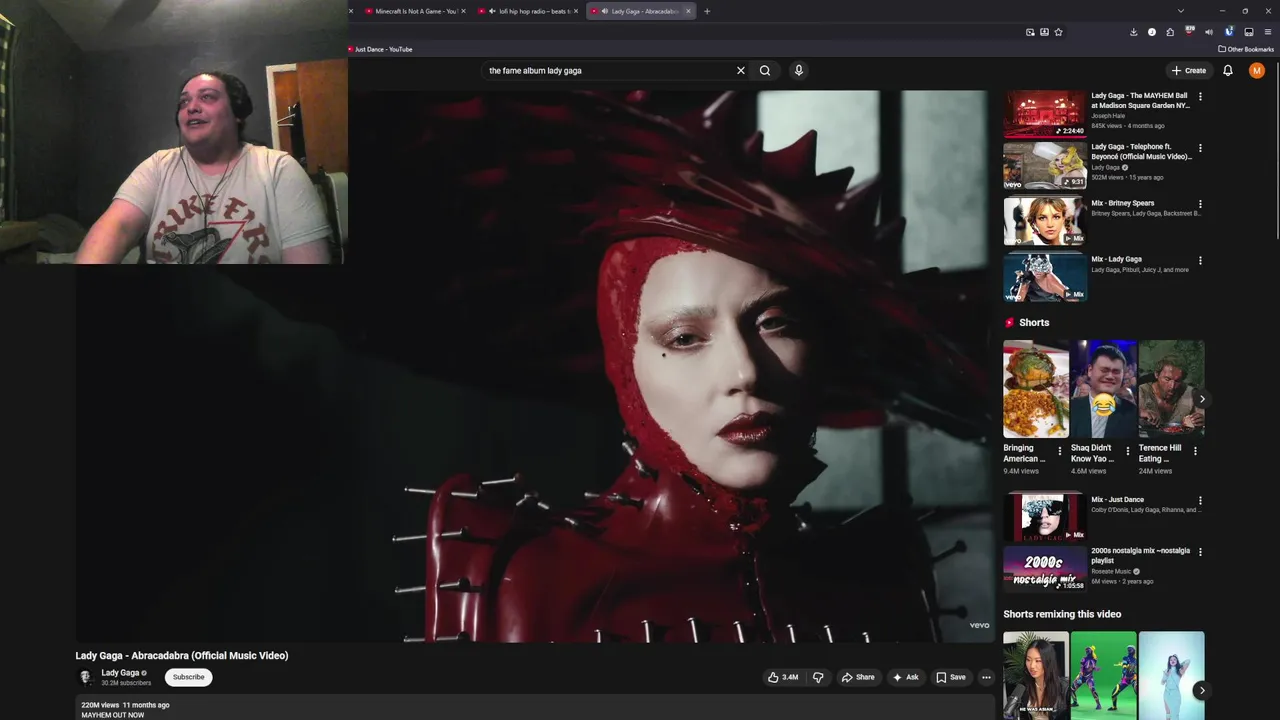
Task: Click the vevo watermark on video
Action: pos(979,626)
